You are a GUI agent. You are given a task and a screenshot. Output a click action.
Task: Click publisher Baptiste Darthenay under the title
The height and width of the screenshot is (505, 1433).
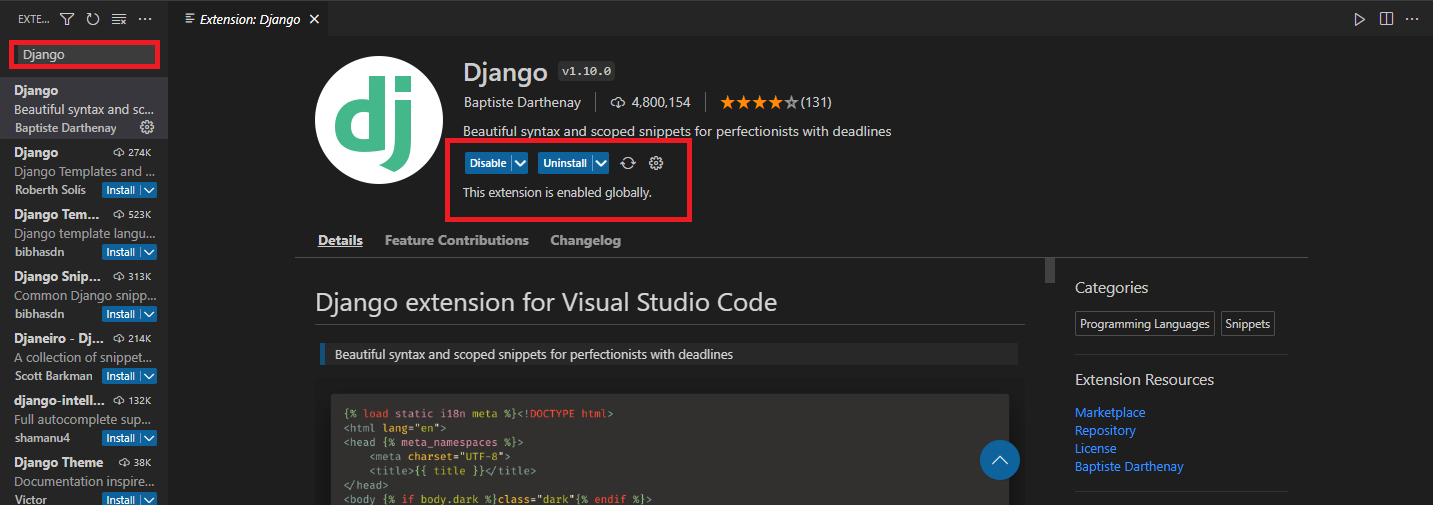523,102
